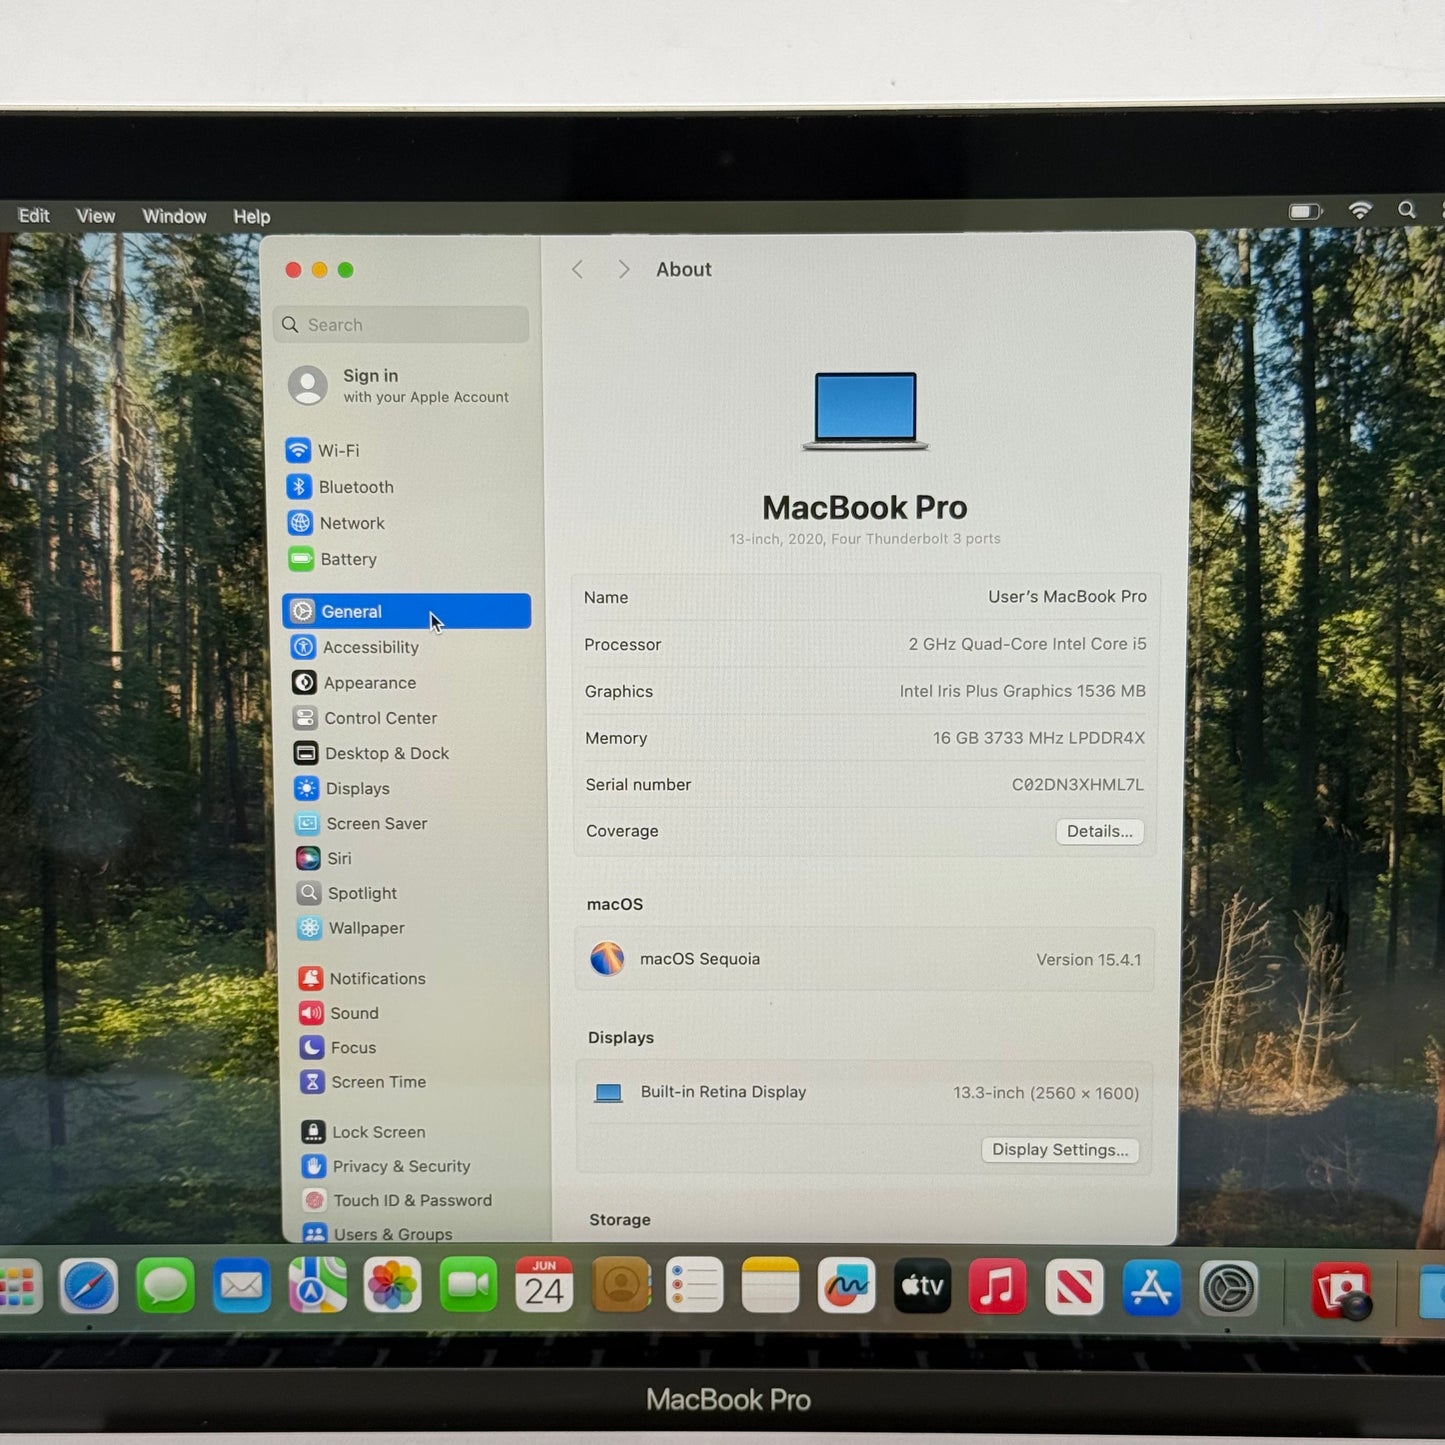Open Siri settings
Image resolution: width=1445 pixels, height=1445 pixels.
point(325,858)
